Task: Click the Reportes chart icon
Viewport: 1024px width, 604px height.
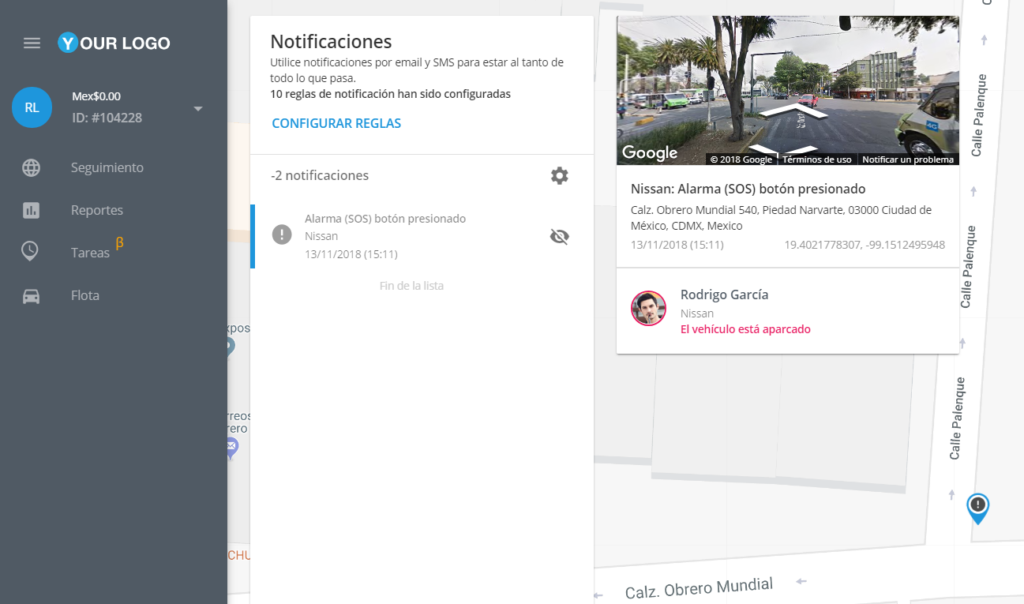Action: pyautogui.click(x=31, y=210)
